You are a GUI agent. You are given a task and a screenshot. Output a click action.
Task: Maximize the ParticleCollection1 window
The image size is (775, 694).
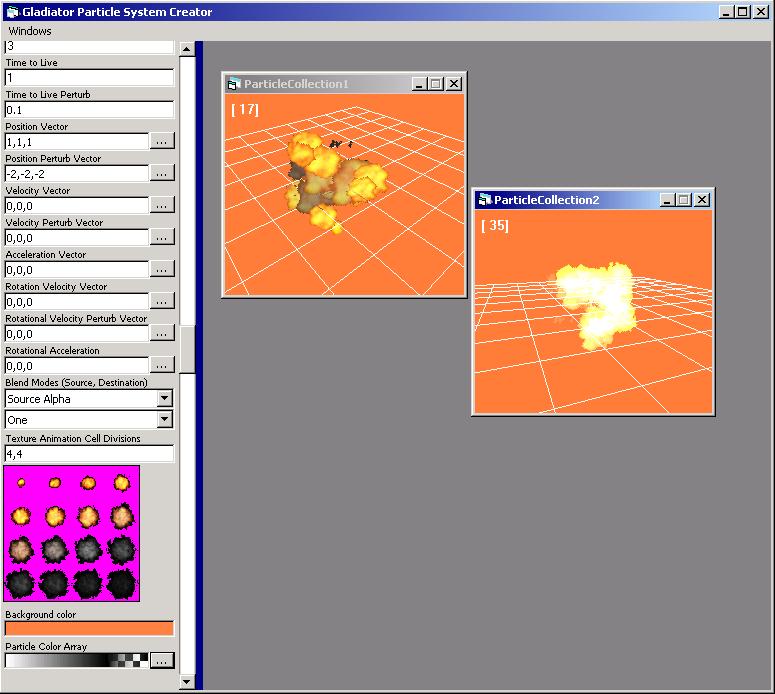[x=435, y=84]
